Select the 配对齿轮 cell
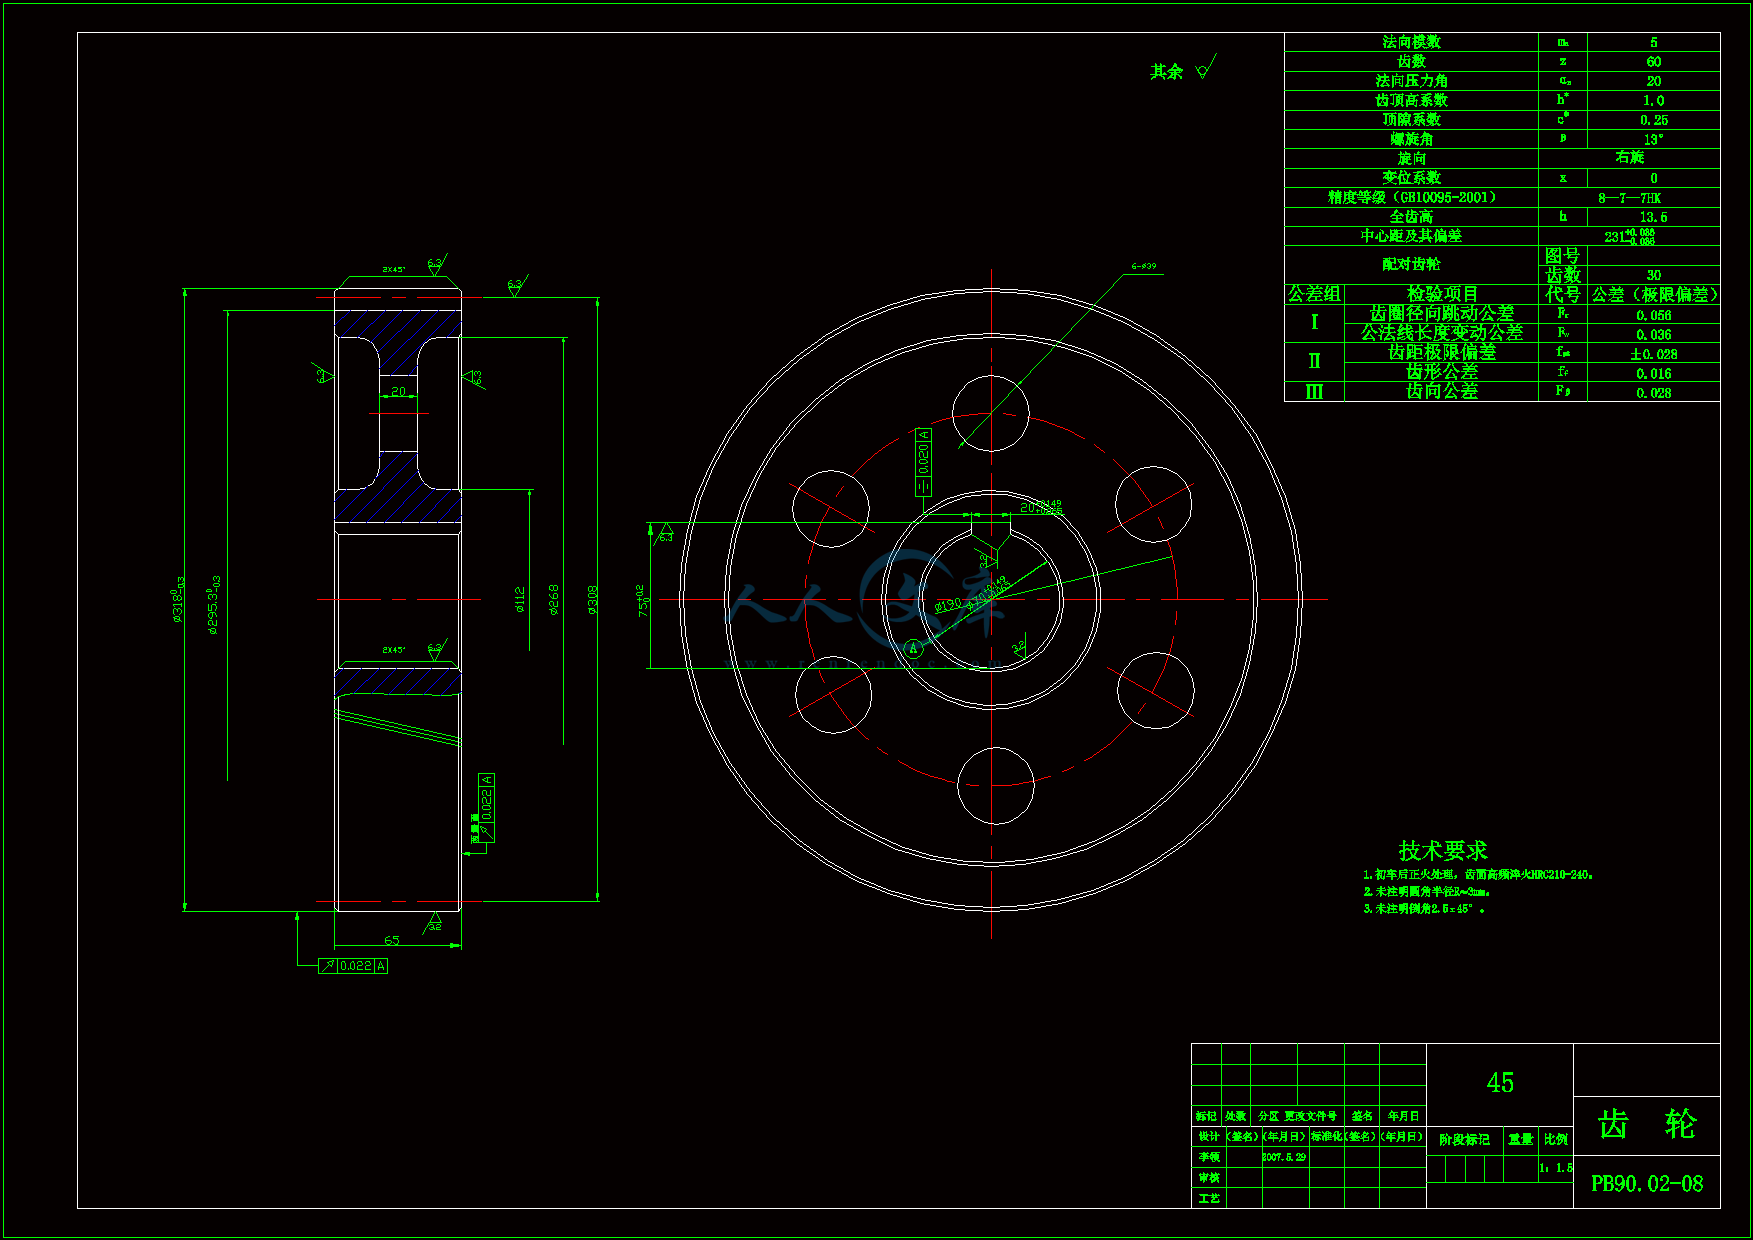The height and width of the screenshot is (1240, 1753). click(x=1411, y=264)
